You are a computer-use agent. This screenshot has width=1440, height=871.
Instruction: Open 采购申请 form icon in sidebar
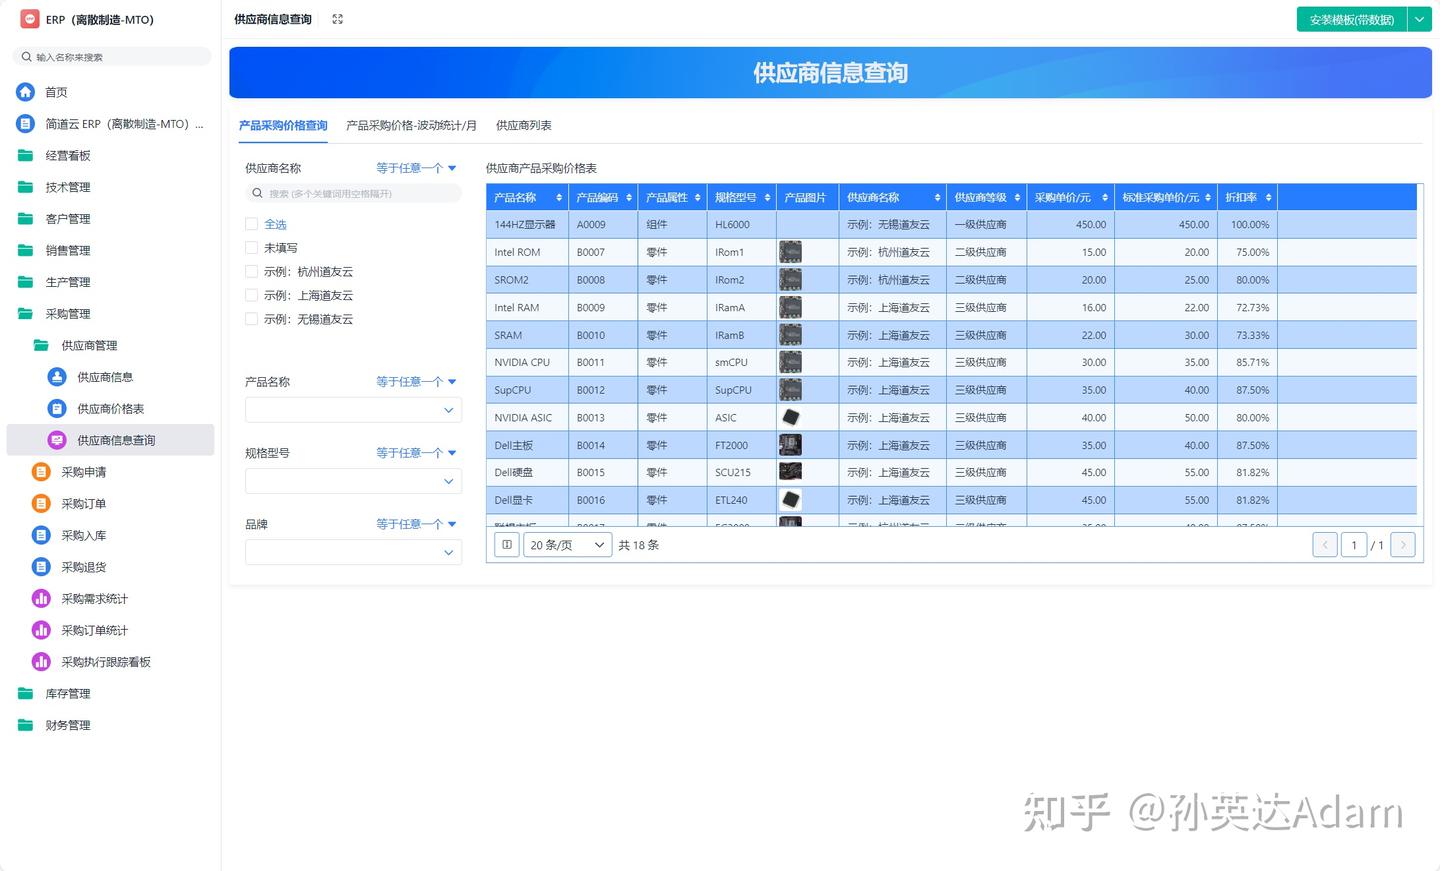point(41,472)
